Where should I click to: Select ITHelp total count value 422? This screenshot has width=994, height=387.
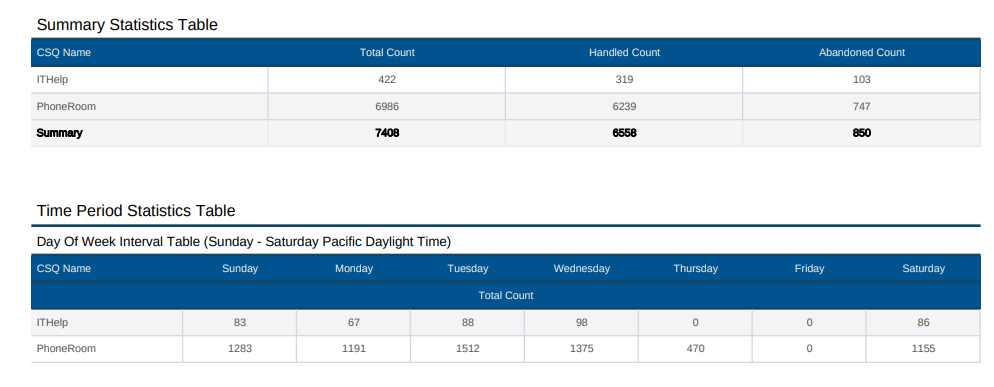(x=387, y=80)
